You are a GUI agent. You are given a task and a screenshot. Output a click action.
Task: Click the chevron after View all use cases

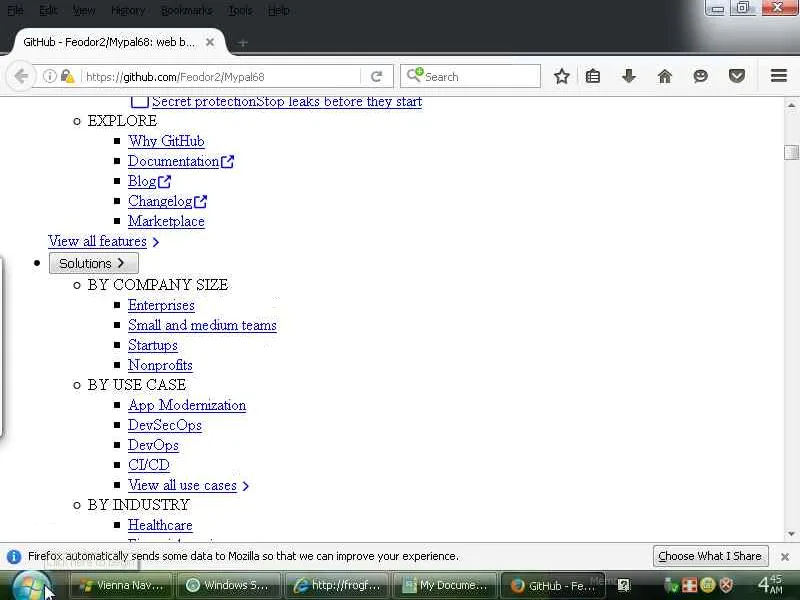245,486
